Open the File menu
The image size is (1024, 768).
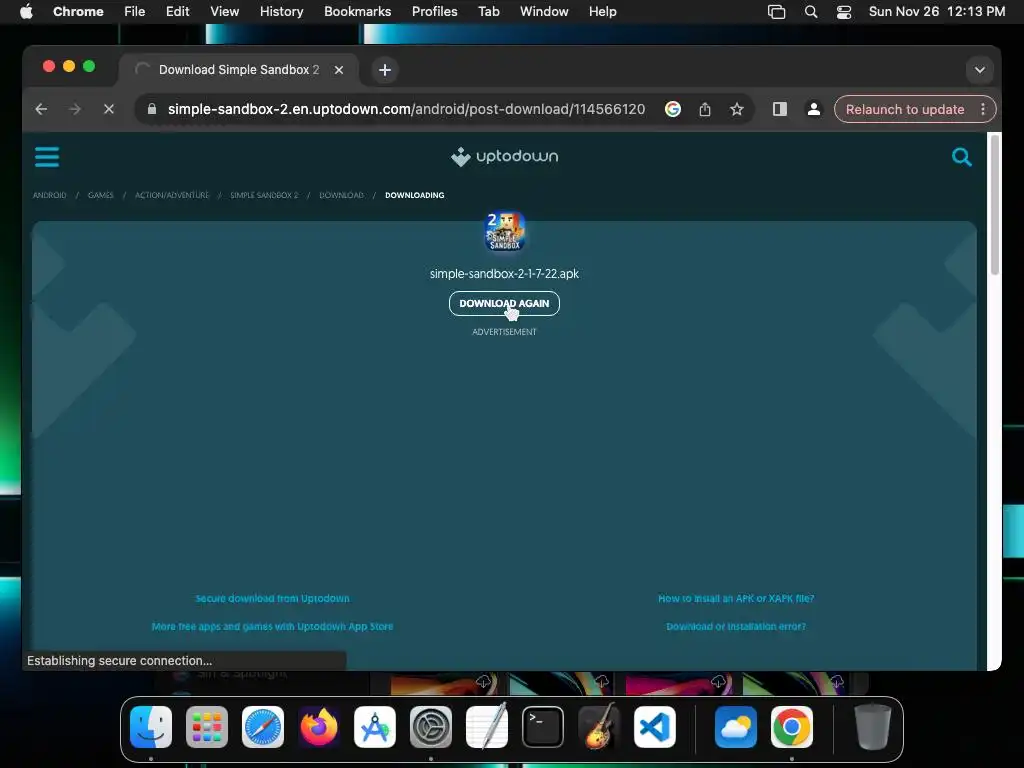(x=135, y=12)
